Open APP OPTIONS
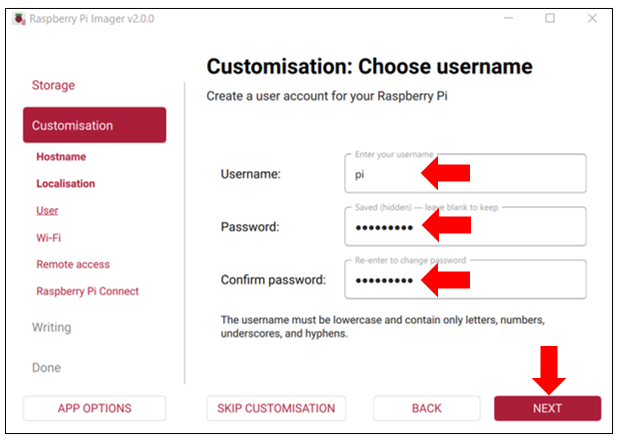This screenshot has height=442, width=618. click(95, 408)
